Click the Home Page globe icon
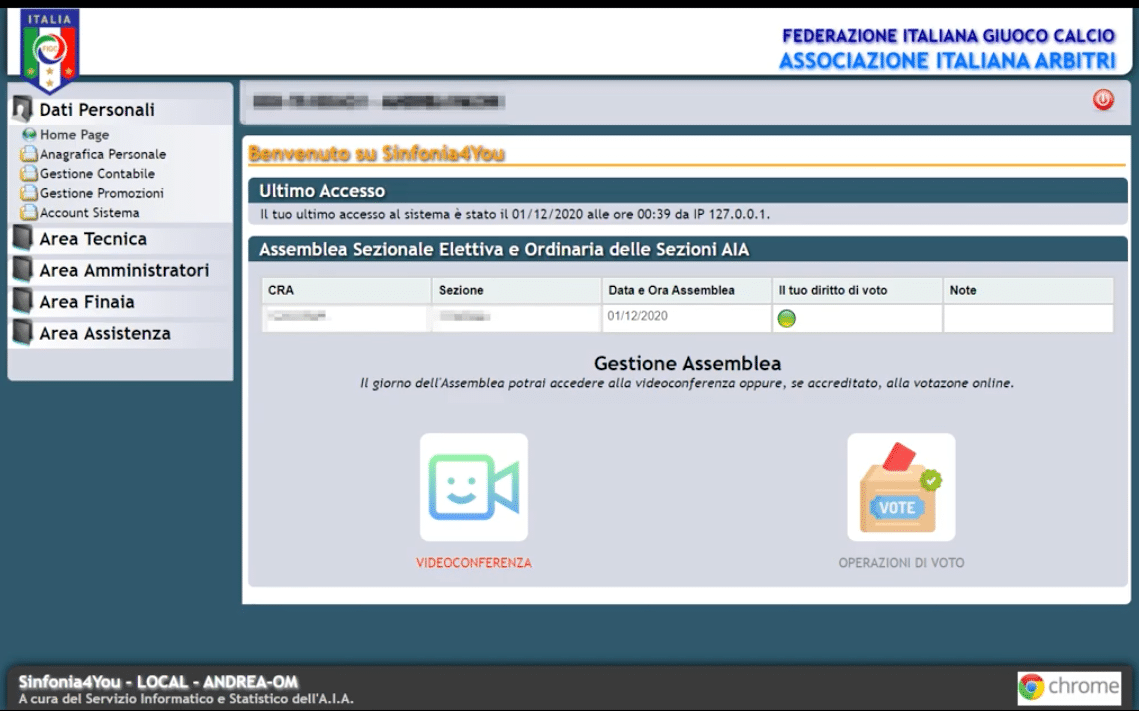1139x711 pixels. coord(29,135)
